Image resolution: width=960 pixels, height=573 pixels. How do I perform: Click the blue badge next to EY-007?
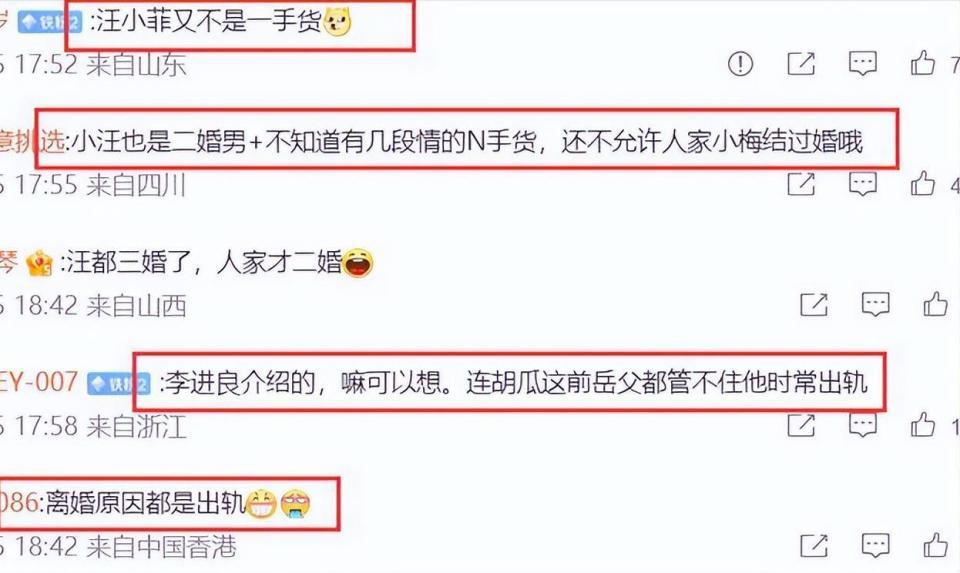click(118, 384)
